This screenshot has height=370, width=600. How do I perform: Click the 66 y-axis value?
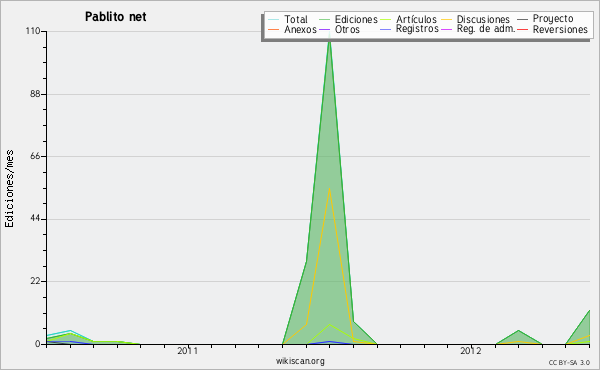click(35, 156)
